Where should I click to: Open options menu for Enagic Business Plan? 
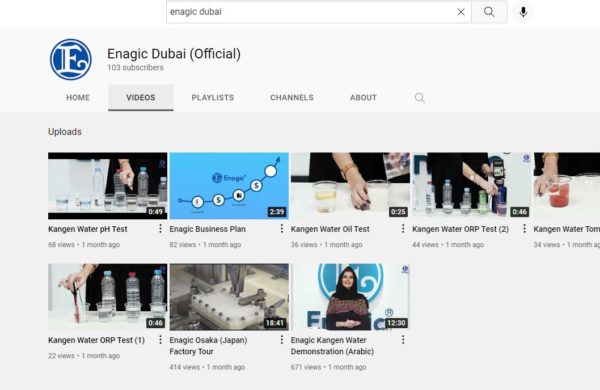pyautogui.click(x=282, y=229)
